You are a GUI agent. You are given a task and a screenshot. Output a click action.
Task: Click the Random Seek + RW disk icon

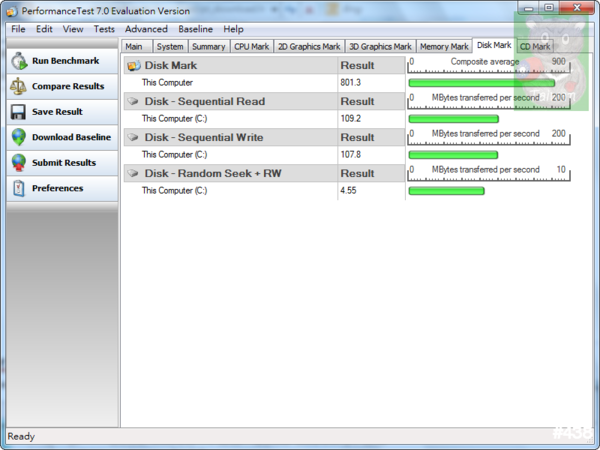click(133, 173)
